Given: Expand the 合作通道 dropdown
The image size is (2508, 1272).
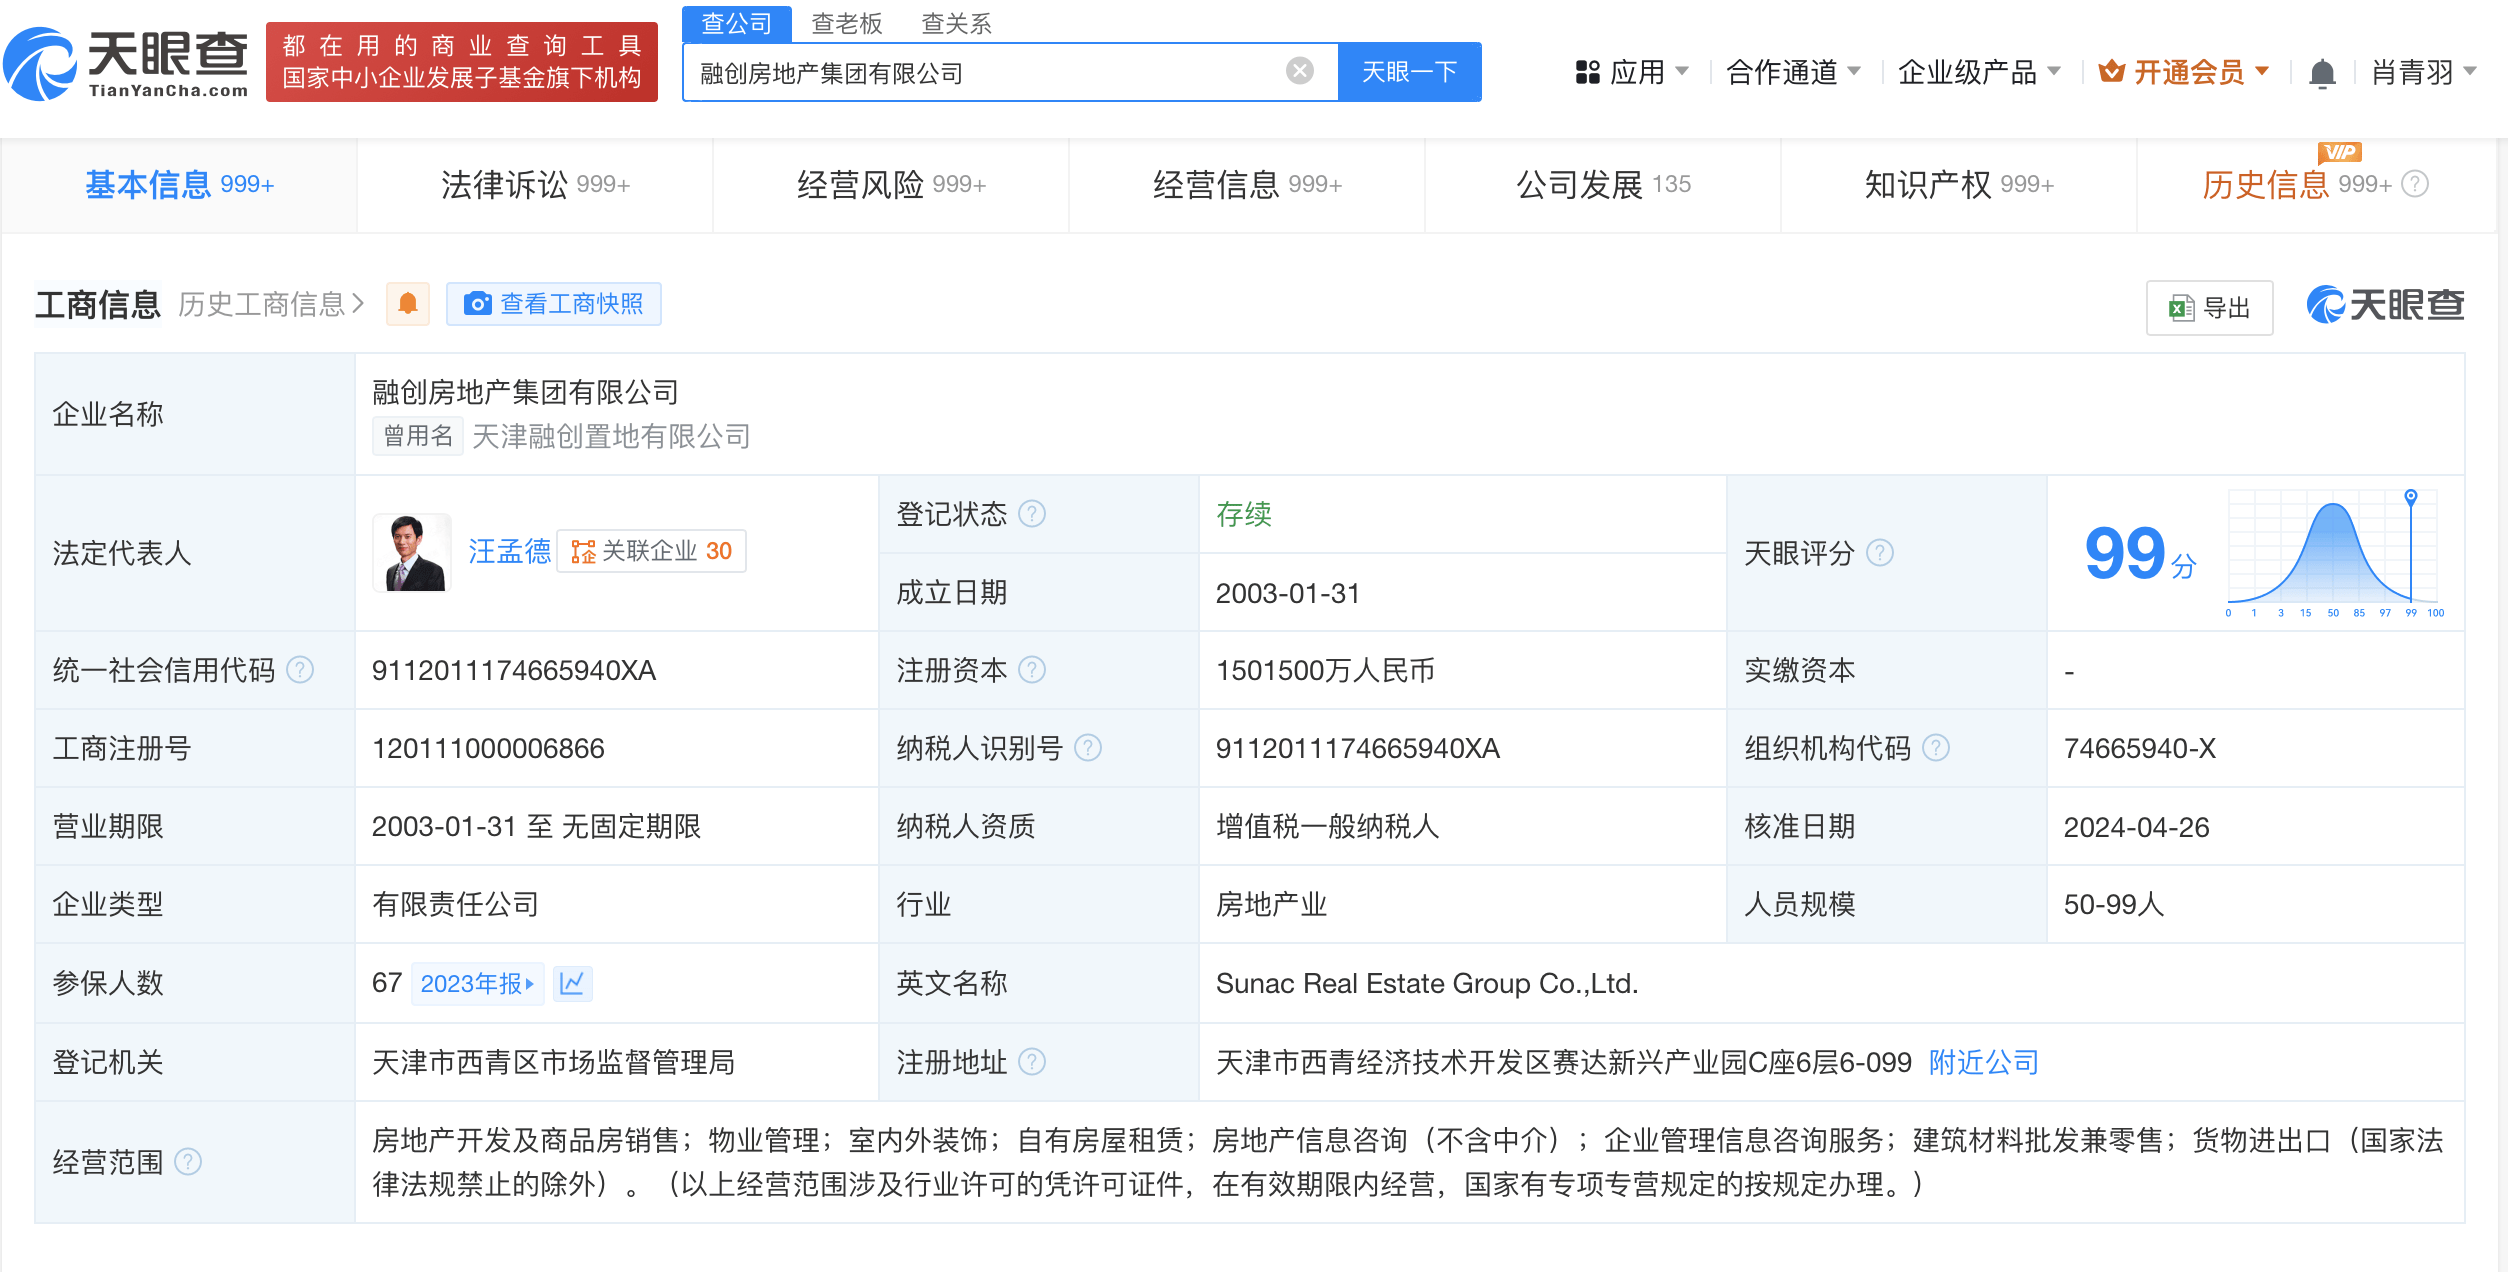Looking at the screenshot, I should click(1854, 72).
